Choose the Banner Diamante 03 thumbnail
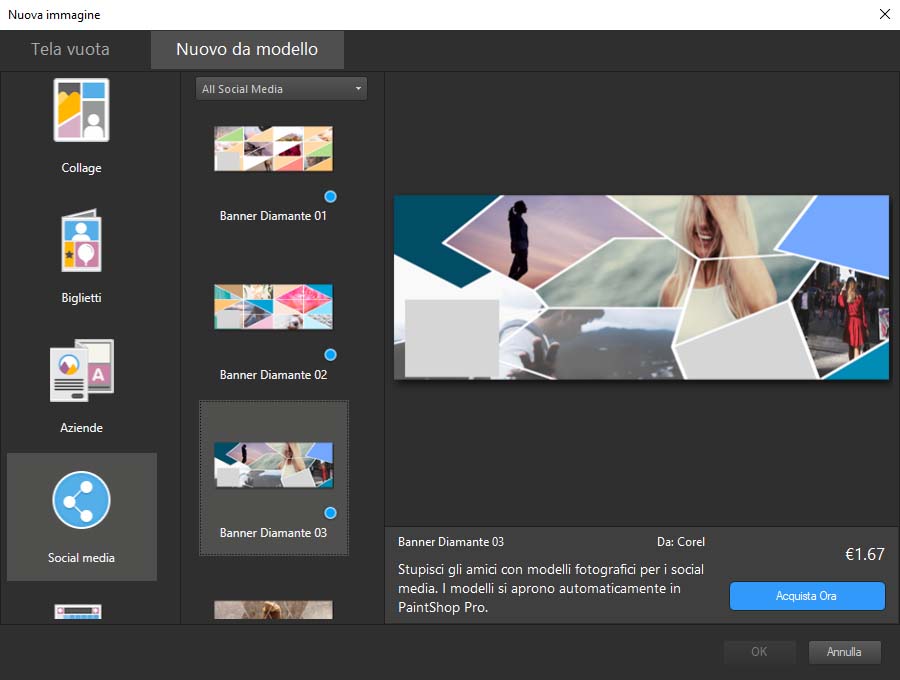 [273, 465]
